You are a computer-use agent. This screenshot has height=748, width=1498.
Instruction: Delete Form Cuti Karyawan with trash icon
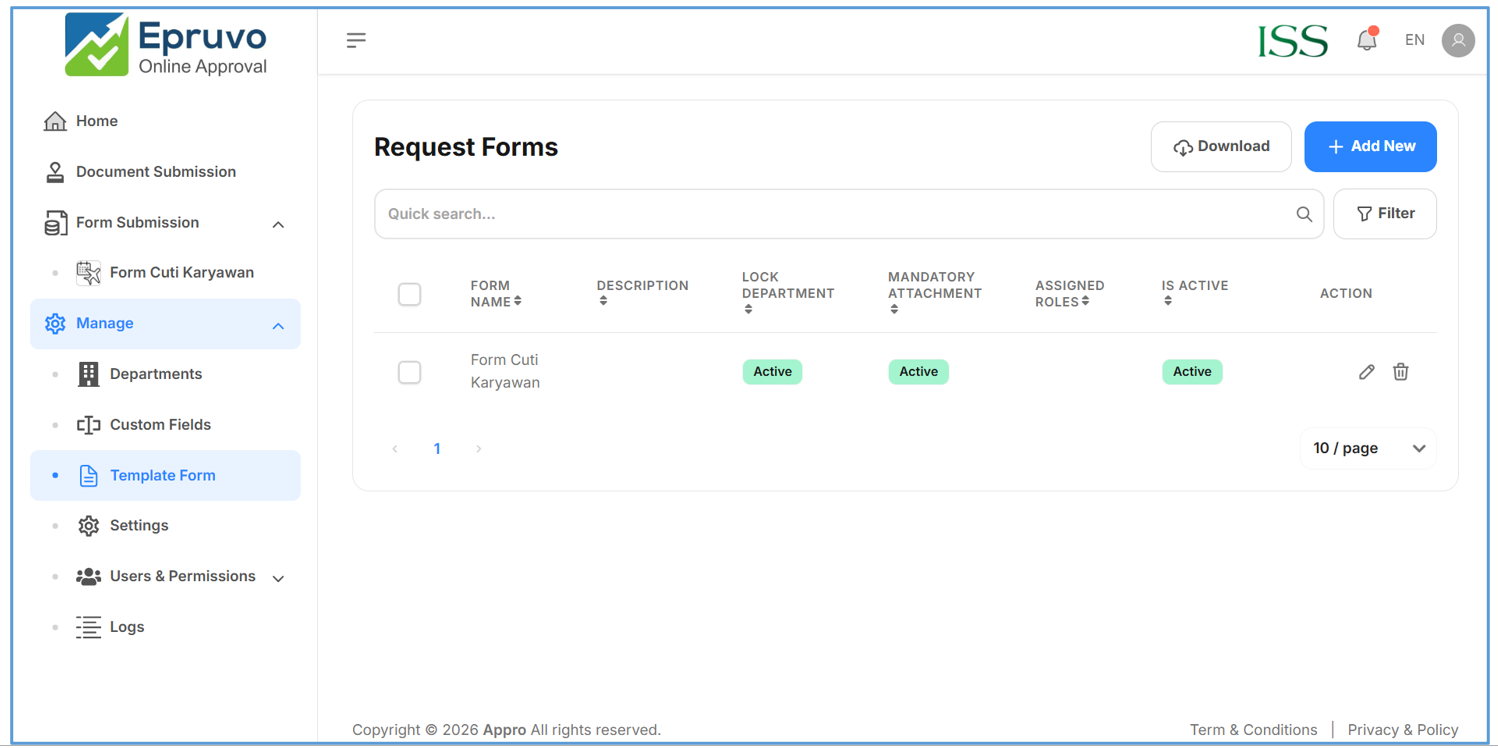(x=1400, y=372)
